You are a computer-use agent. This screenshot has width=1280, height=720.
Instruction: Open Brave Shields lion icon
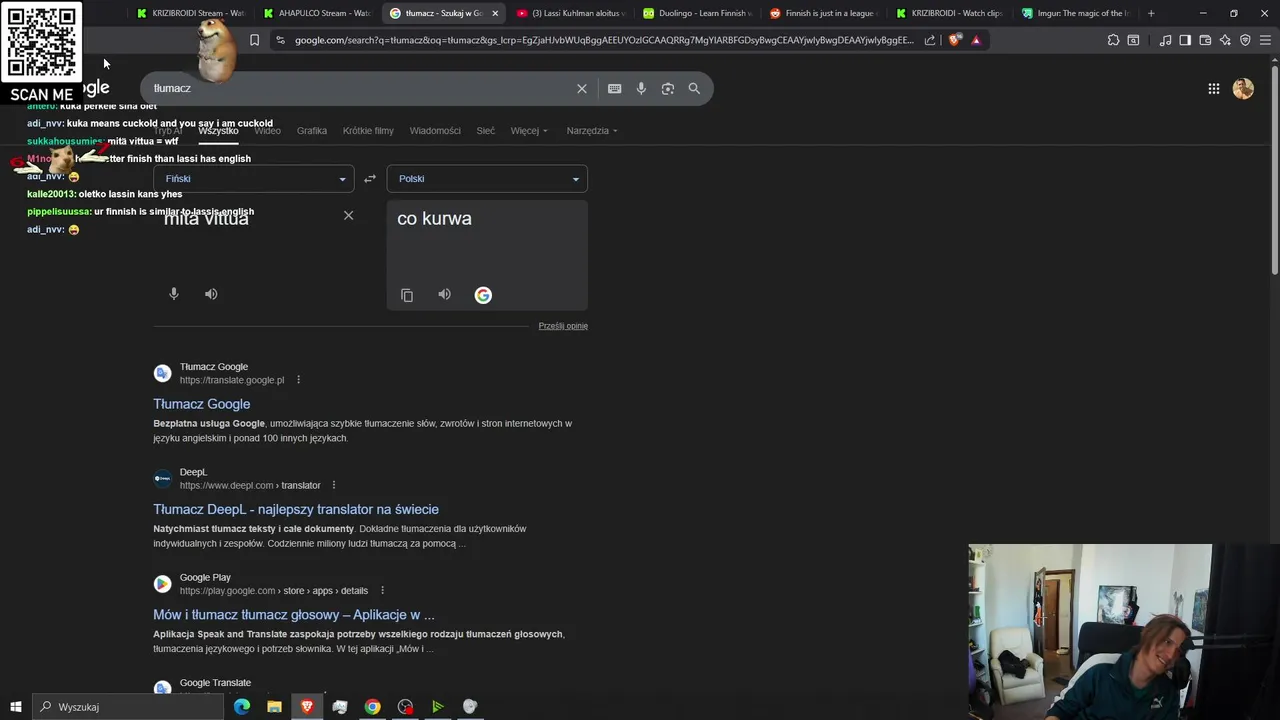[956, 40]
